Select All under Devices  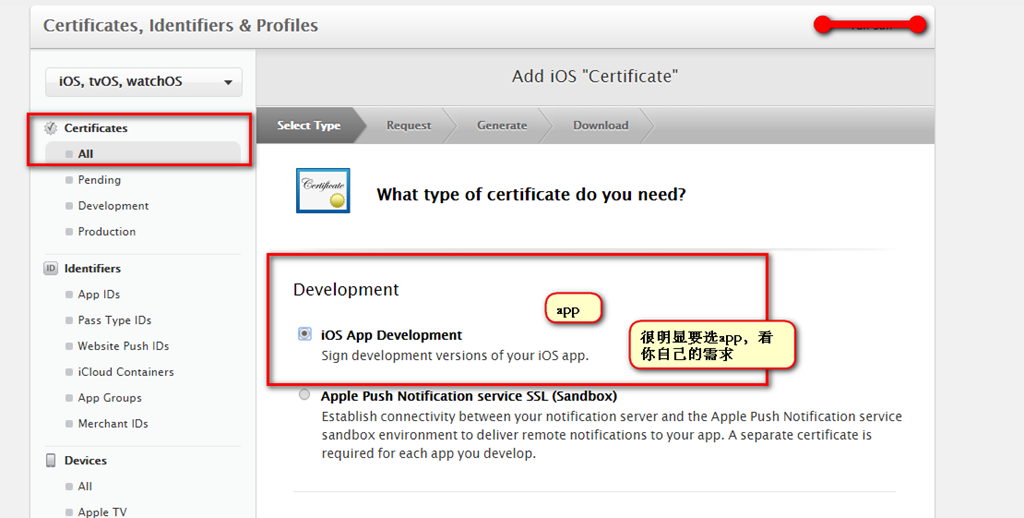tap(85, 487)
